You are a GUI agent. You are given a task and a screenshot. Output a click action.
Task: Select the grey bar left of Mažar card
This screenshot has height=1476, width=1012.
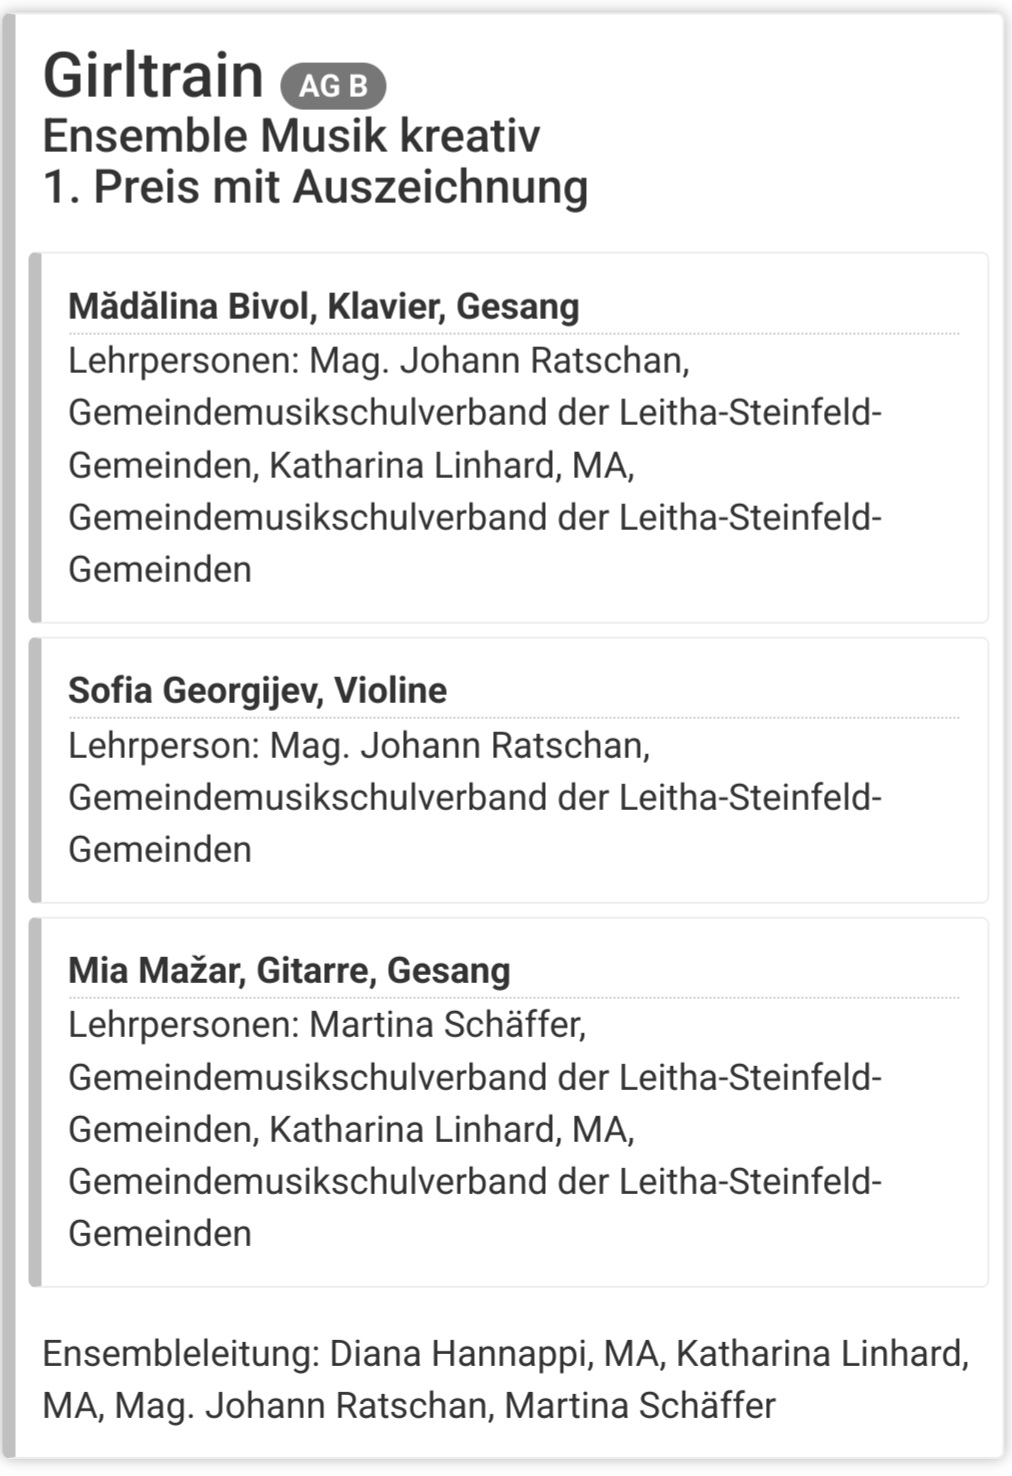pyautogui.click(x=35, y=1102)
